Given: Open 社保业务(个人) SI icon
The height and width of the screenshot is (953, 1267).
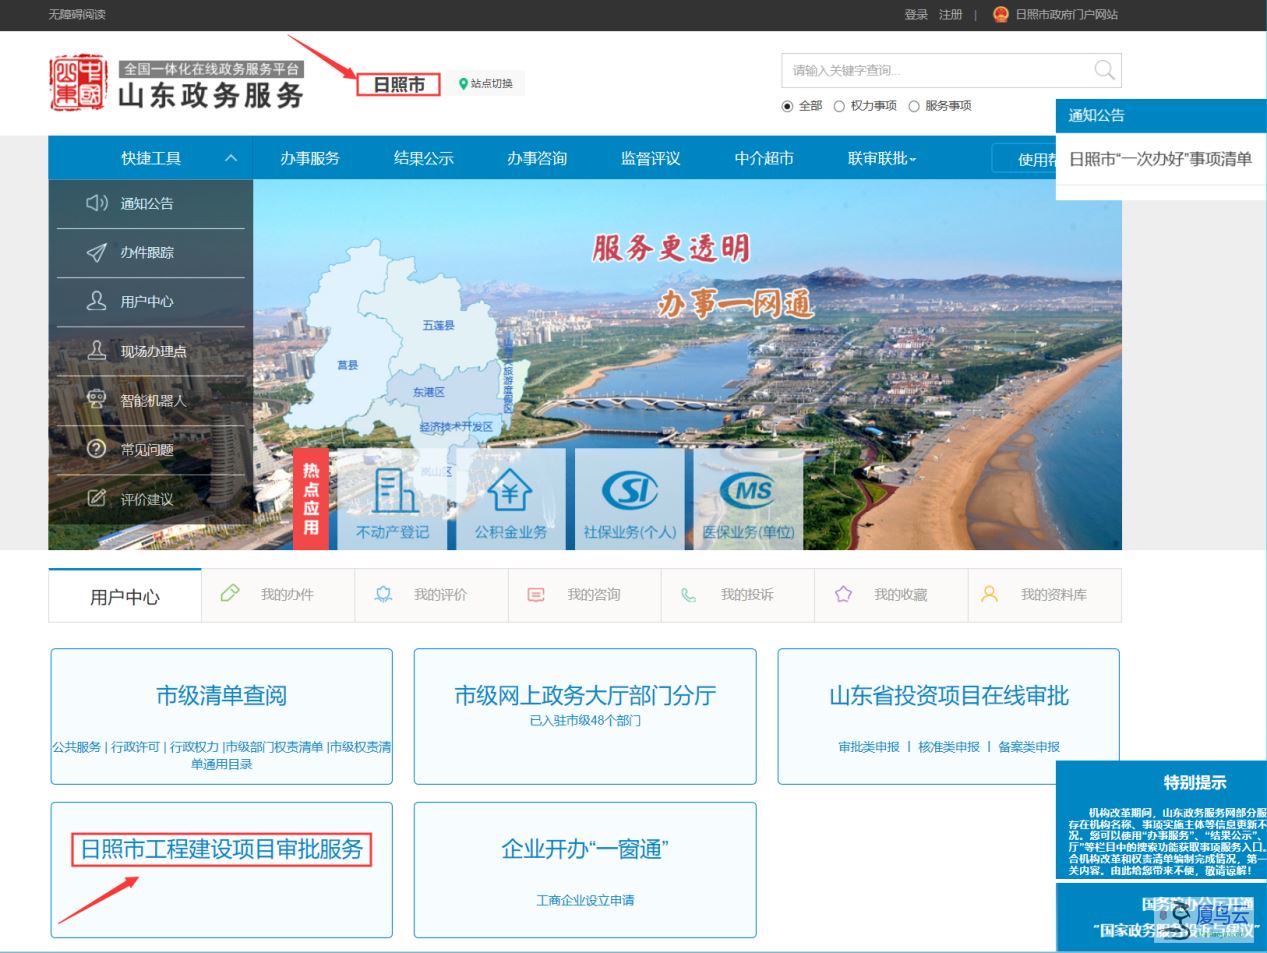Looking at the screenshot, I should pos(630,490).
